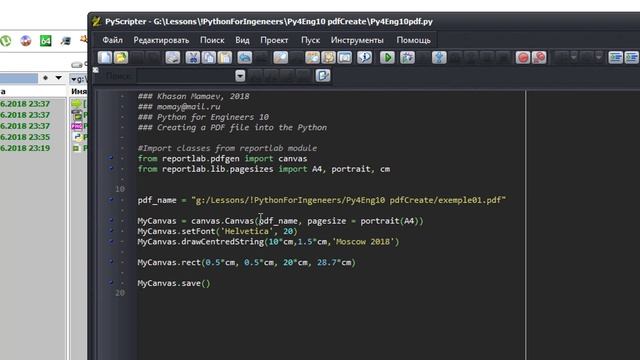Paste clipboard using the paste icon
This screenshot has height=360, width=640.
(225, 58)
